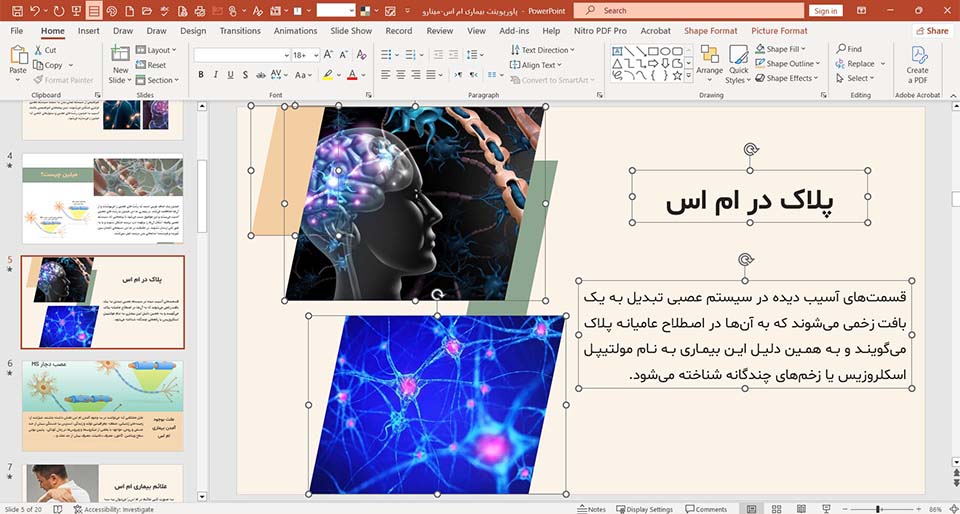Toggle underline formatting
Image resolution: width=960 pixels, height=514 pixels.
pos(230,75)
